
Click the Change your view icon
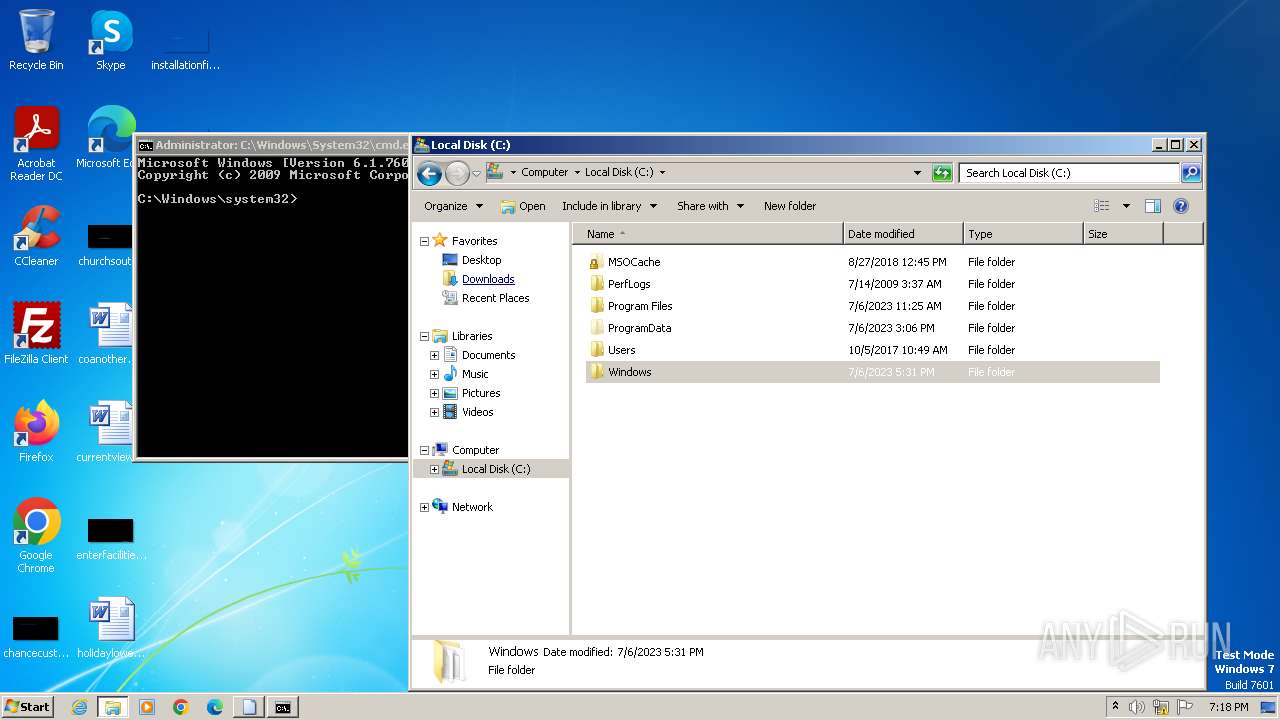click(1102, 206)
